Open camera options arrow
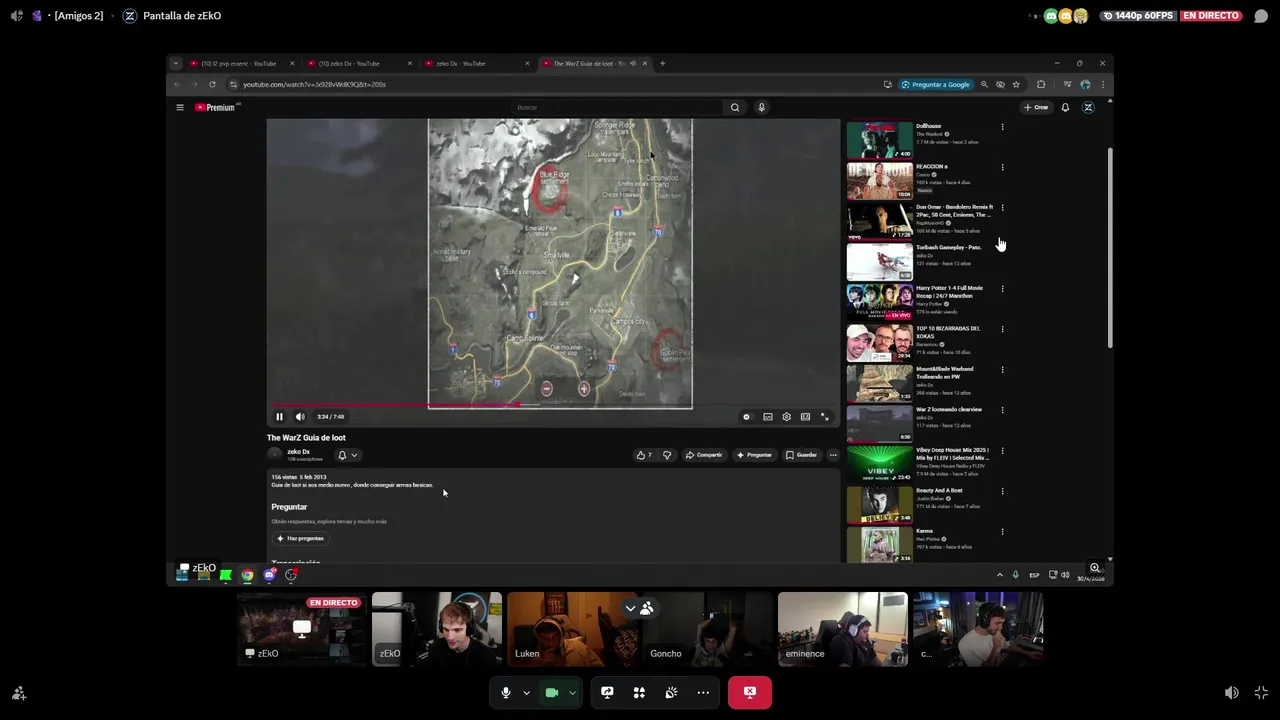Viewport: 1280px width, 720px height. tap(572, 692)
